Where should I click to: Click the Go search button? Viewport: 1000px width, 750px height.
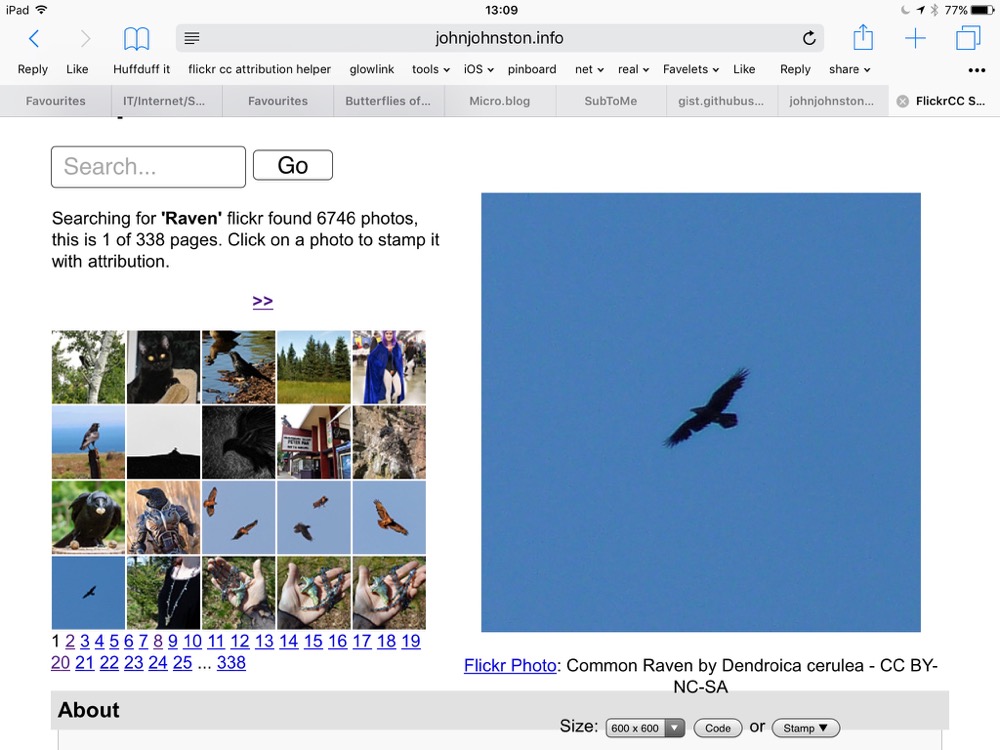click(x=293, y=165)
